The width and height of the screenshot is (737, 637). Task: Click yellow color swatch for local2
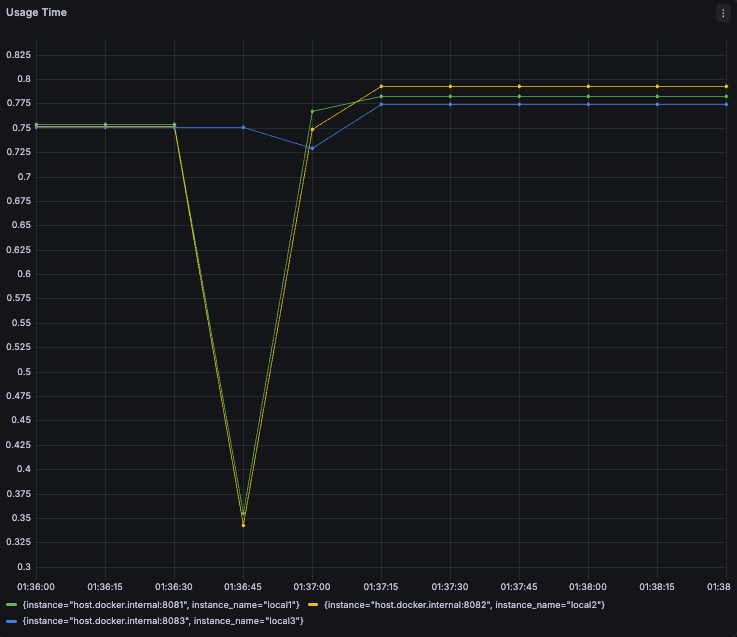pyautogui.click(x=313, y=605)
